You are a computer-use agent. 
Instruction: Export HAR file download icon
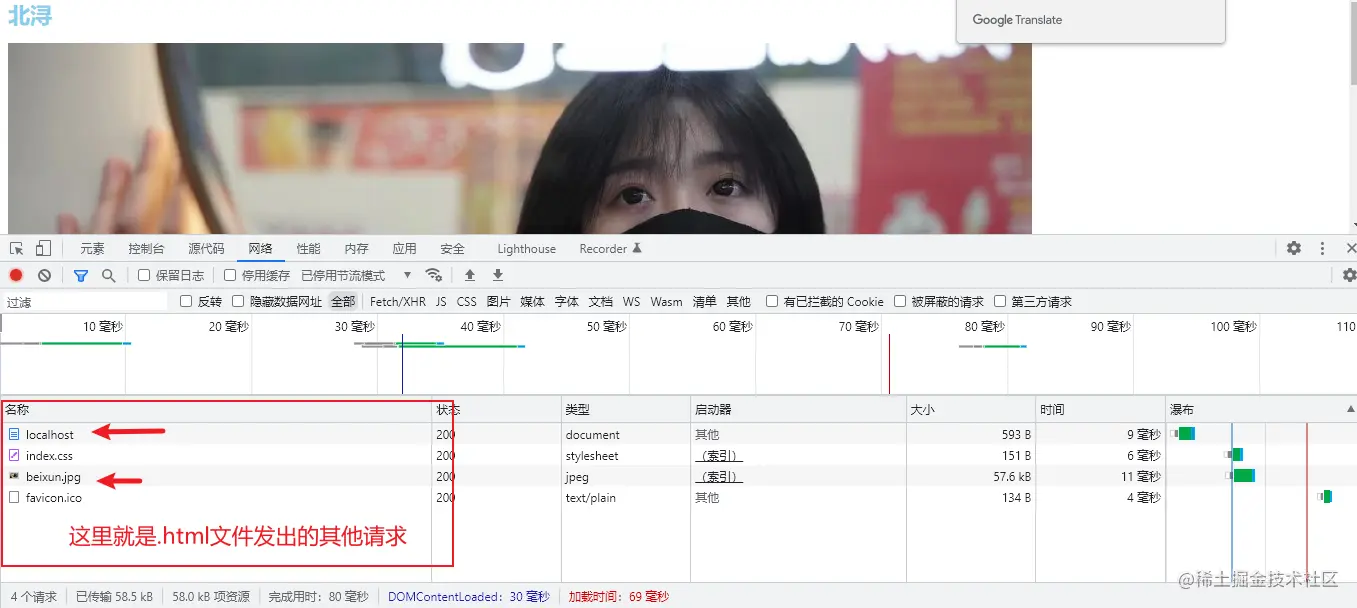pos(498,275)
